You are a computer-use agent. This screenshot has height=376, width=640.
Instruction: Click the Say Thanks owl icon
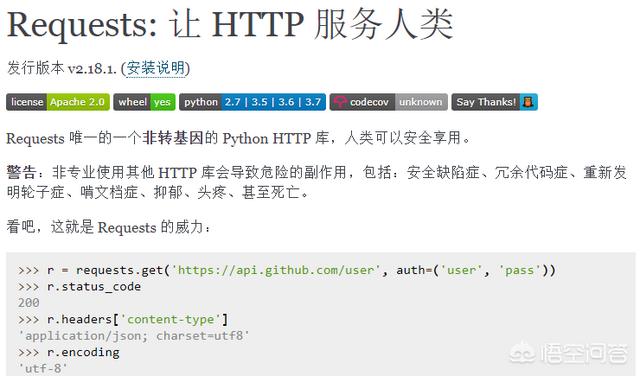[528, 102]
